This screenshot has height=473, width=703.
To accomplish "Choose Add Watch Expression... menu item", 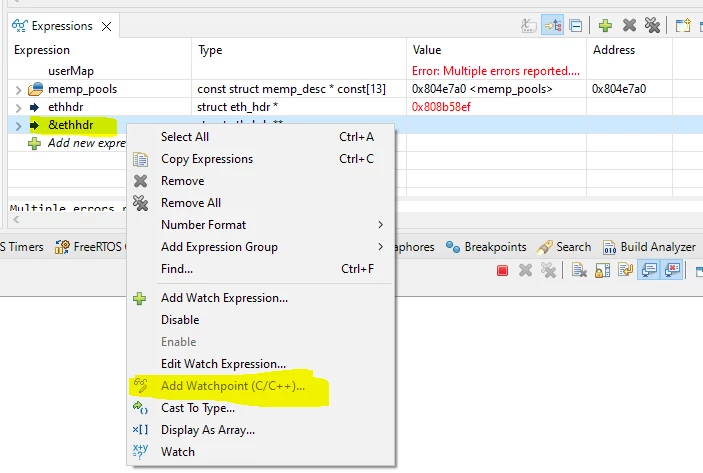I will pyautogui.click(x=261, y=298).
